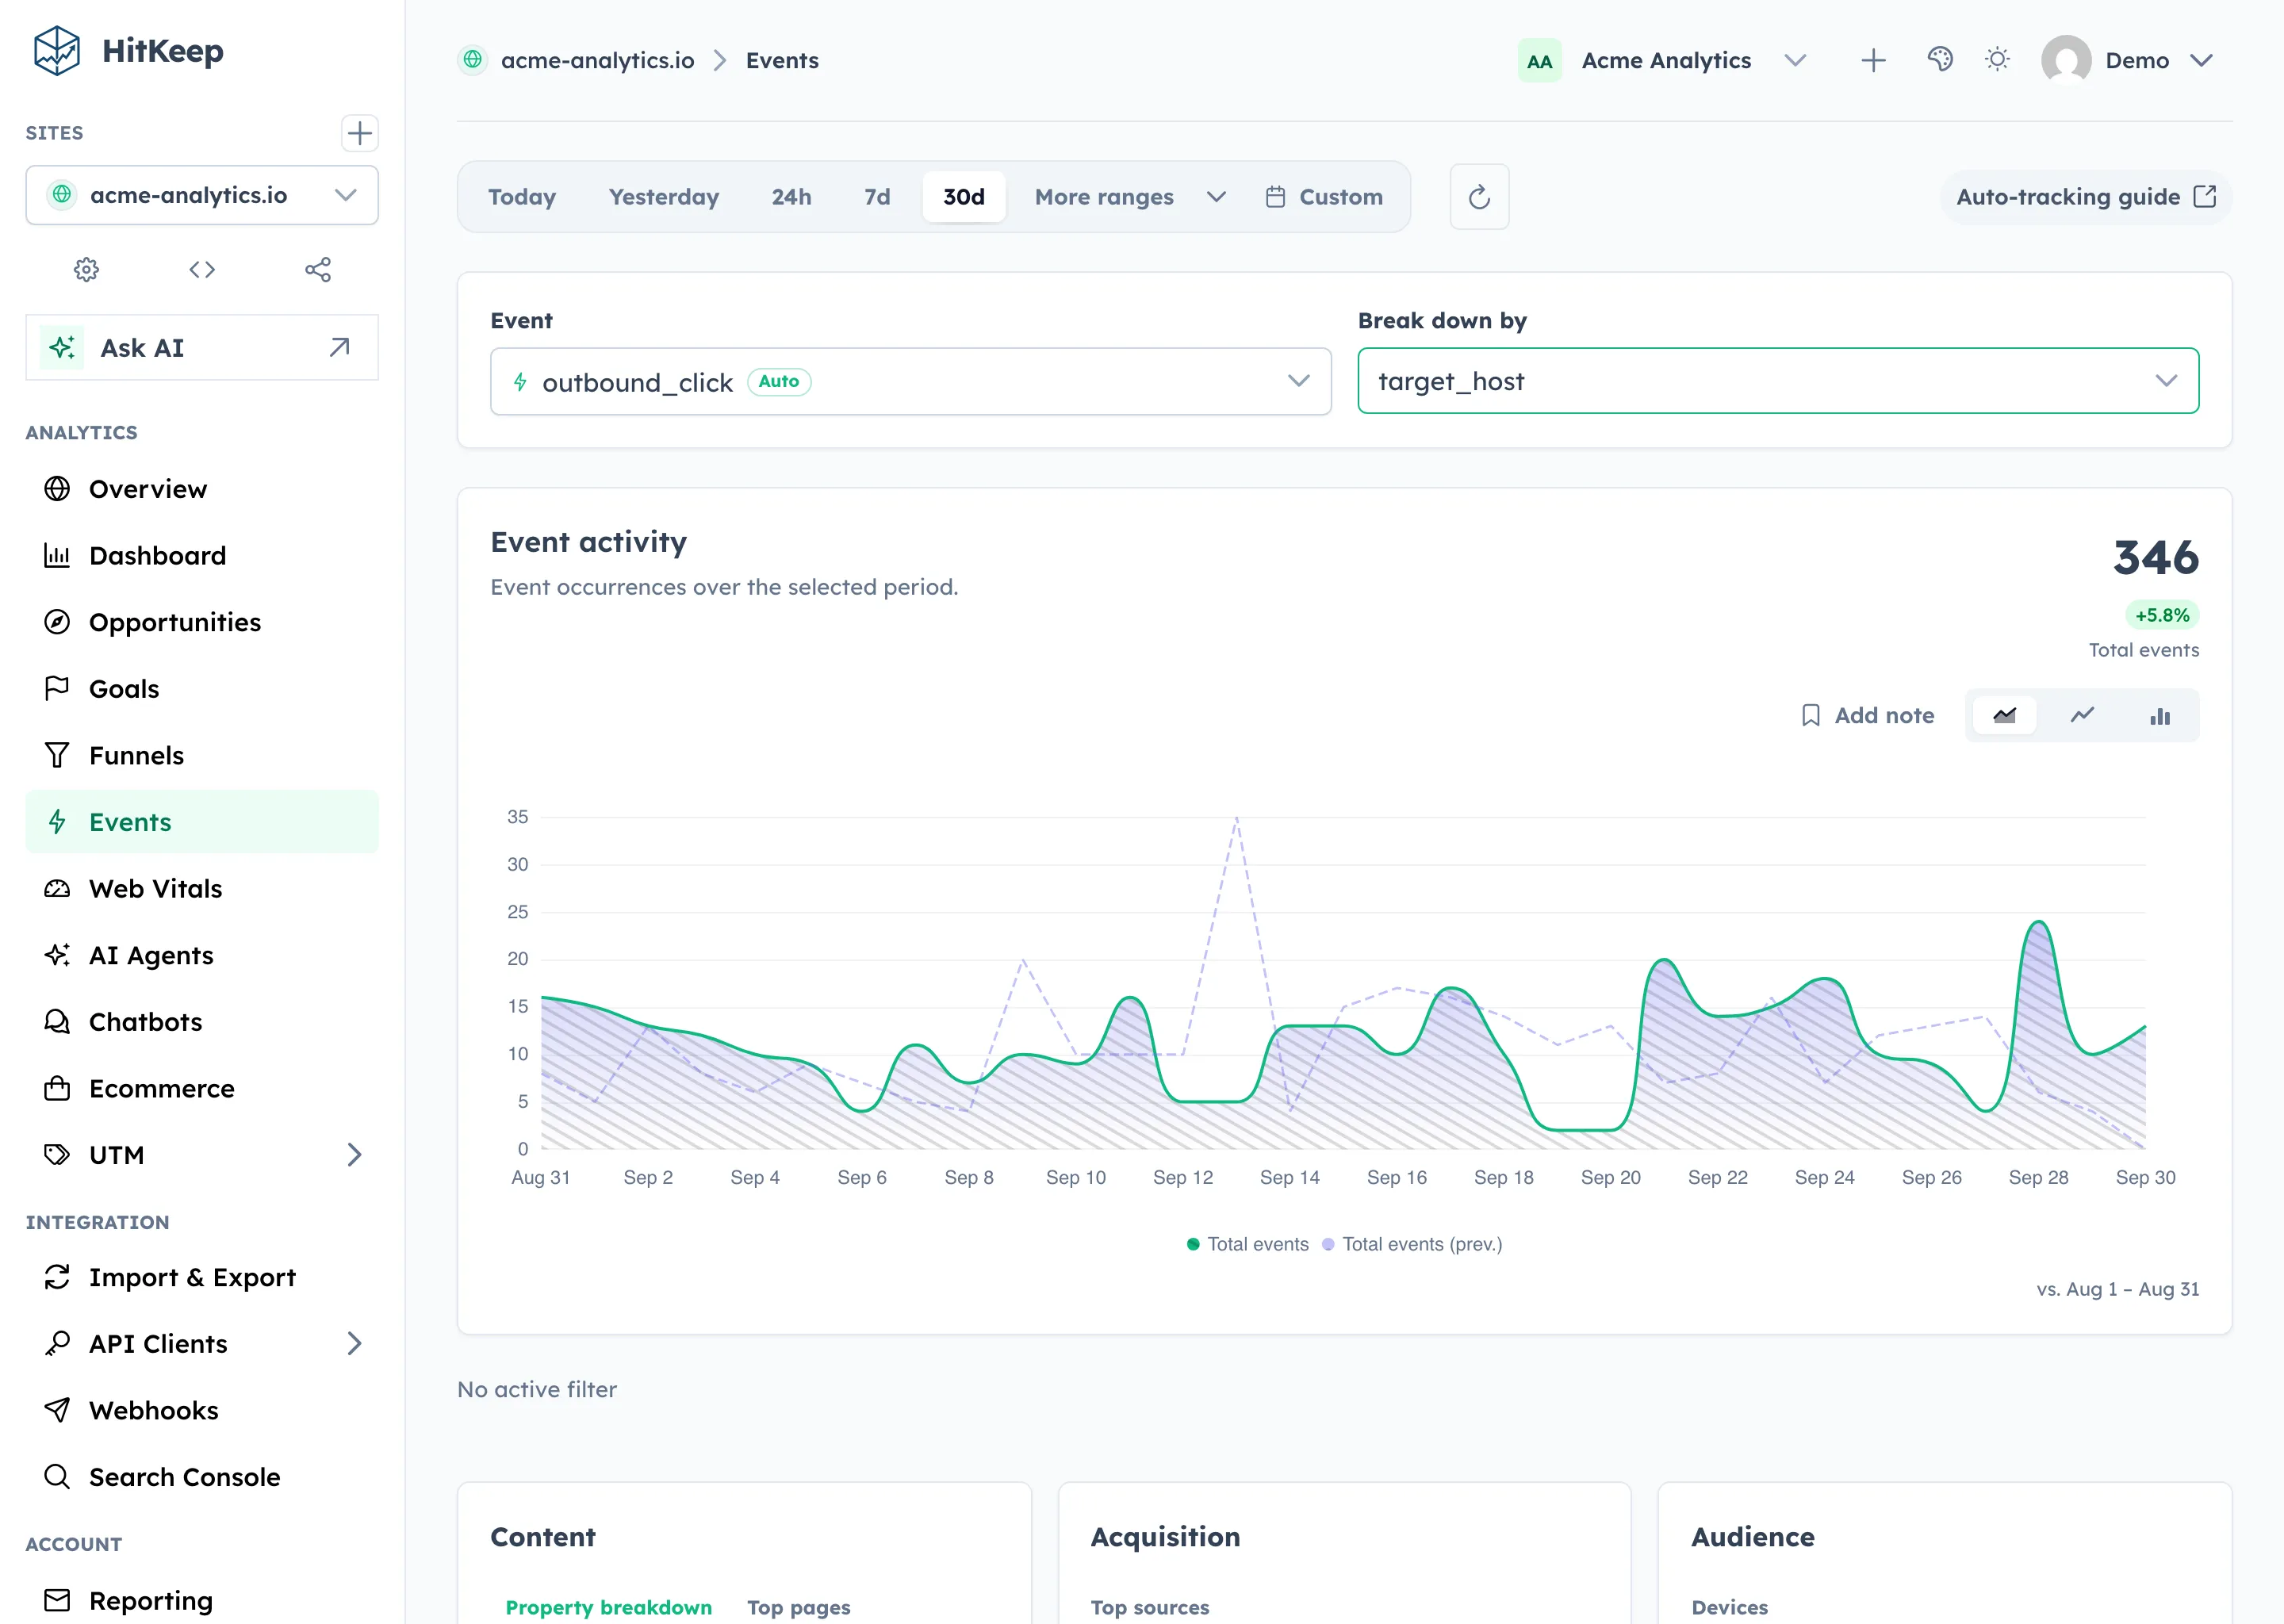Select the 7d time range
This screenshot has width=2284, height=1624.
tap(877, 197)
